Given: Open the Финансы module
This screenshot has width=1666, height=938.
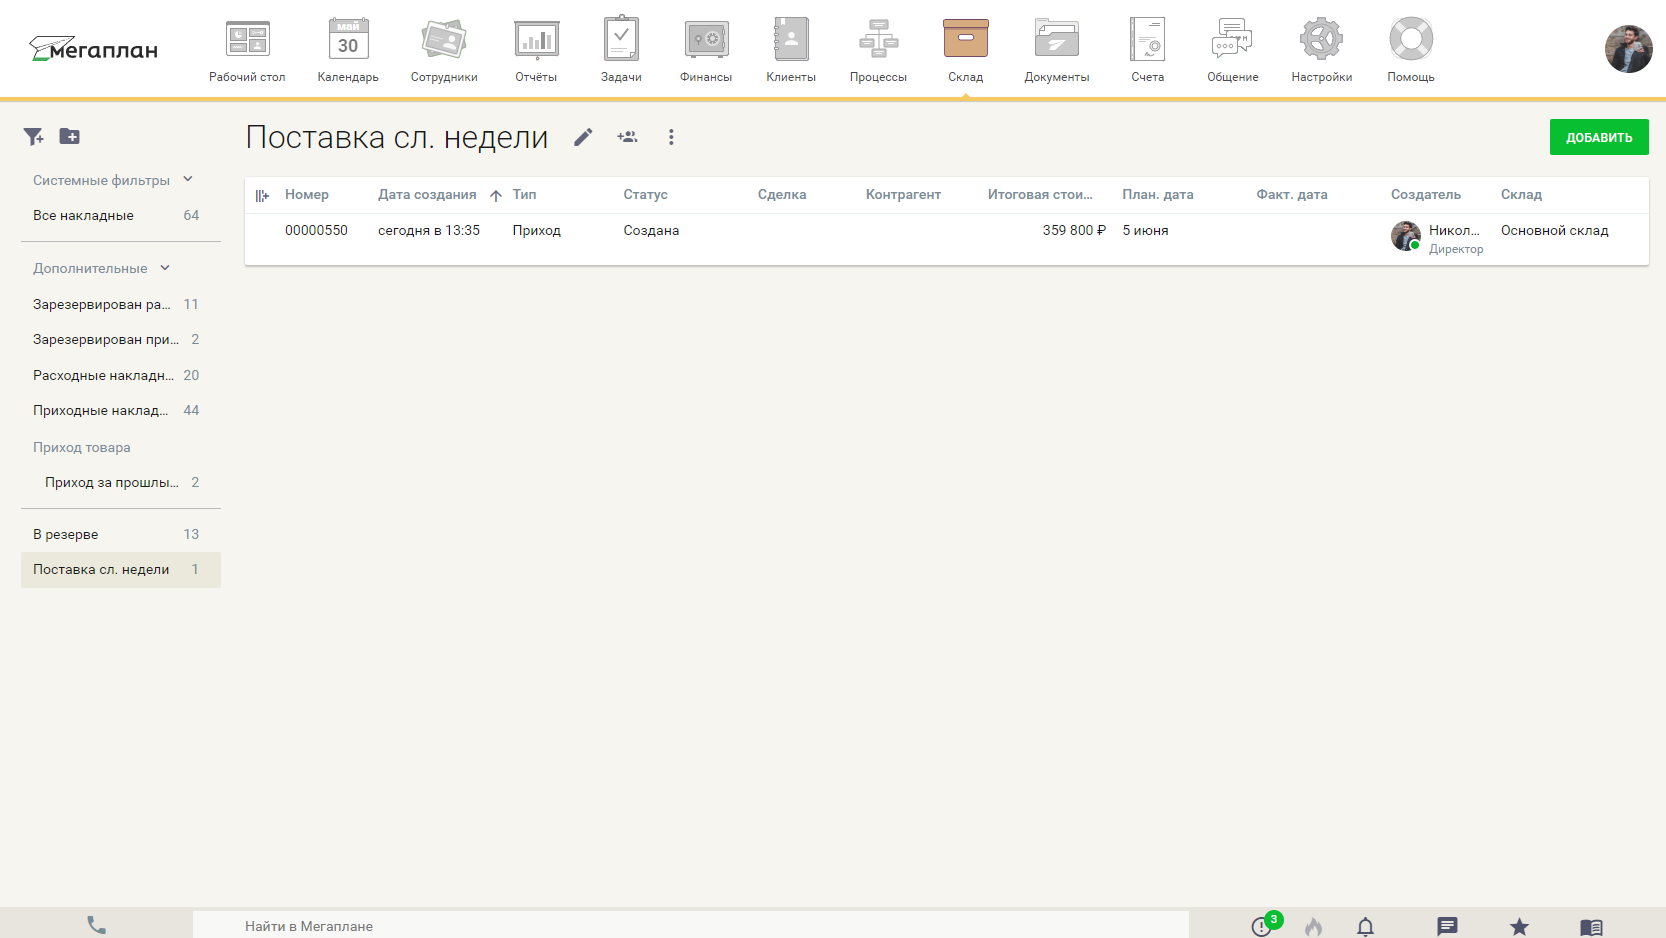Looking at the screenshot, I should click(706, 50).
